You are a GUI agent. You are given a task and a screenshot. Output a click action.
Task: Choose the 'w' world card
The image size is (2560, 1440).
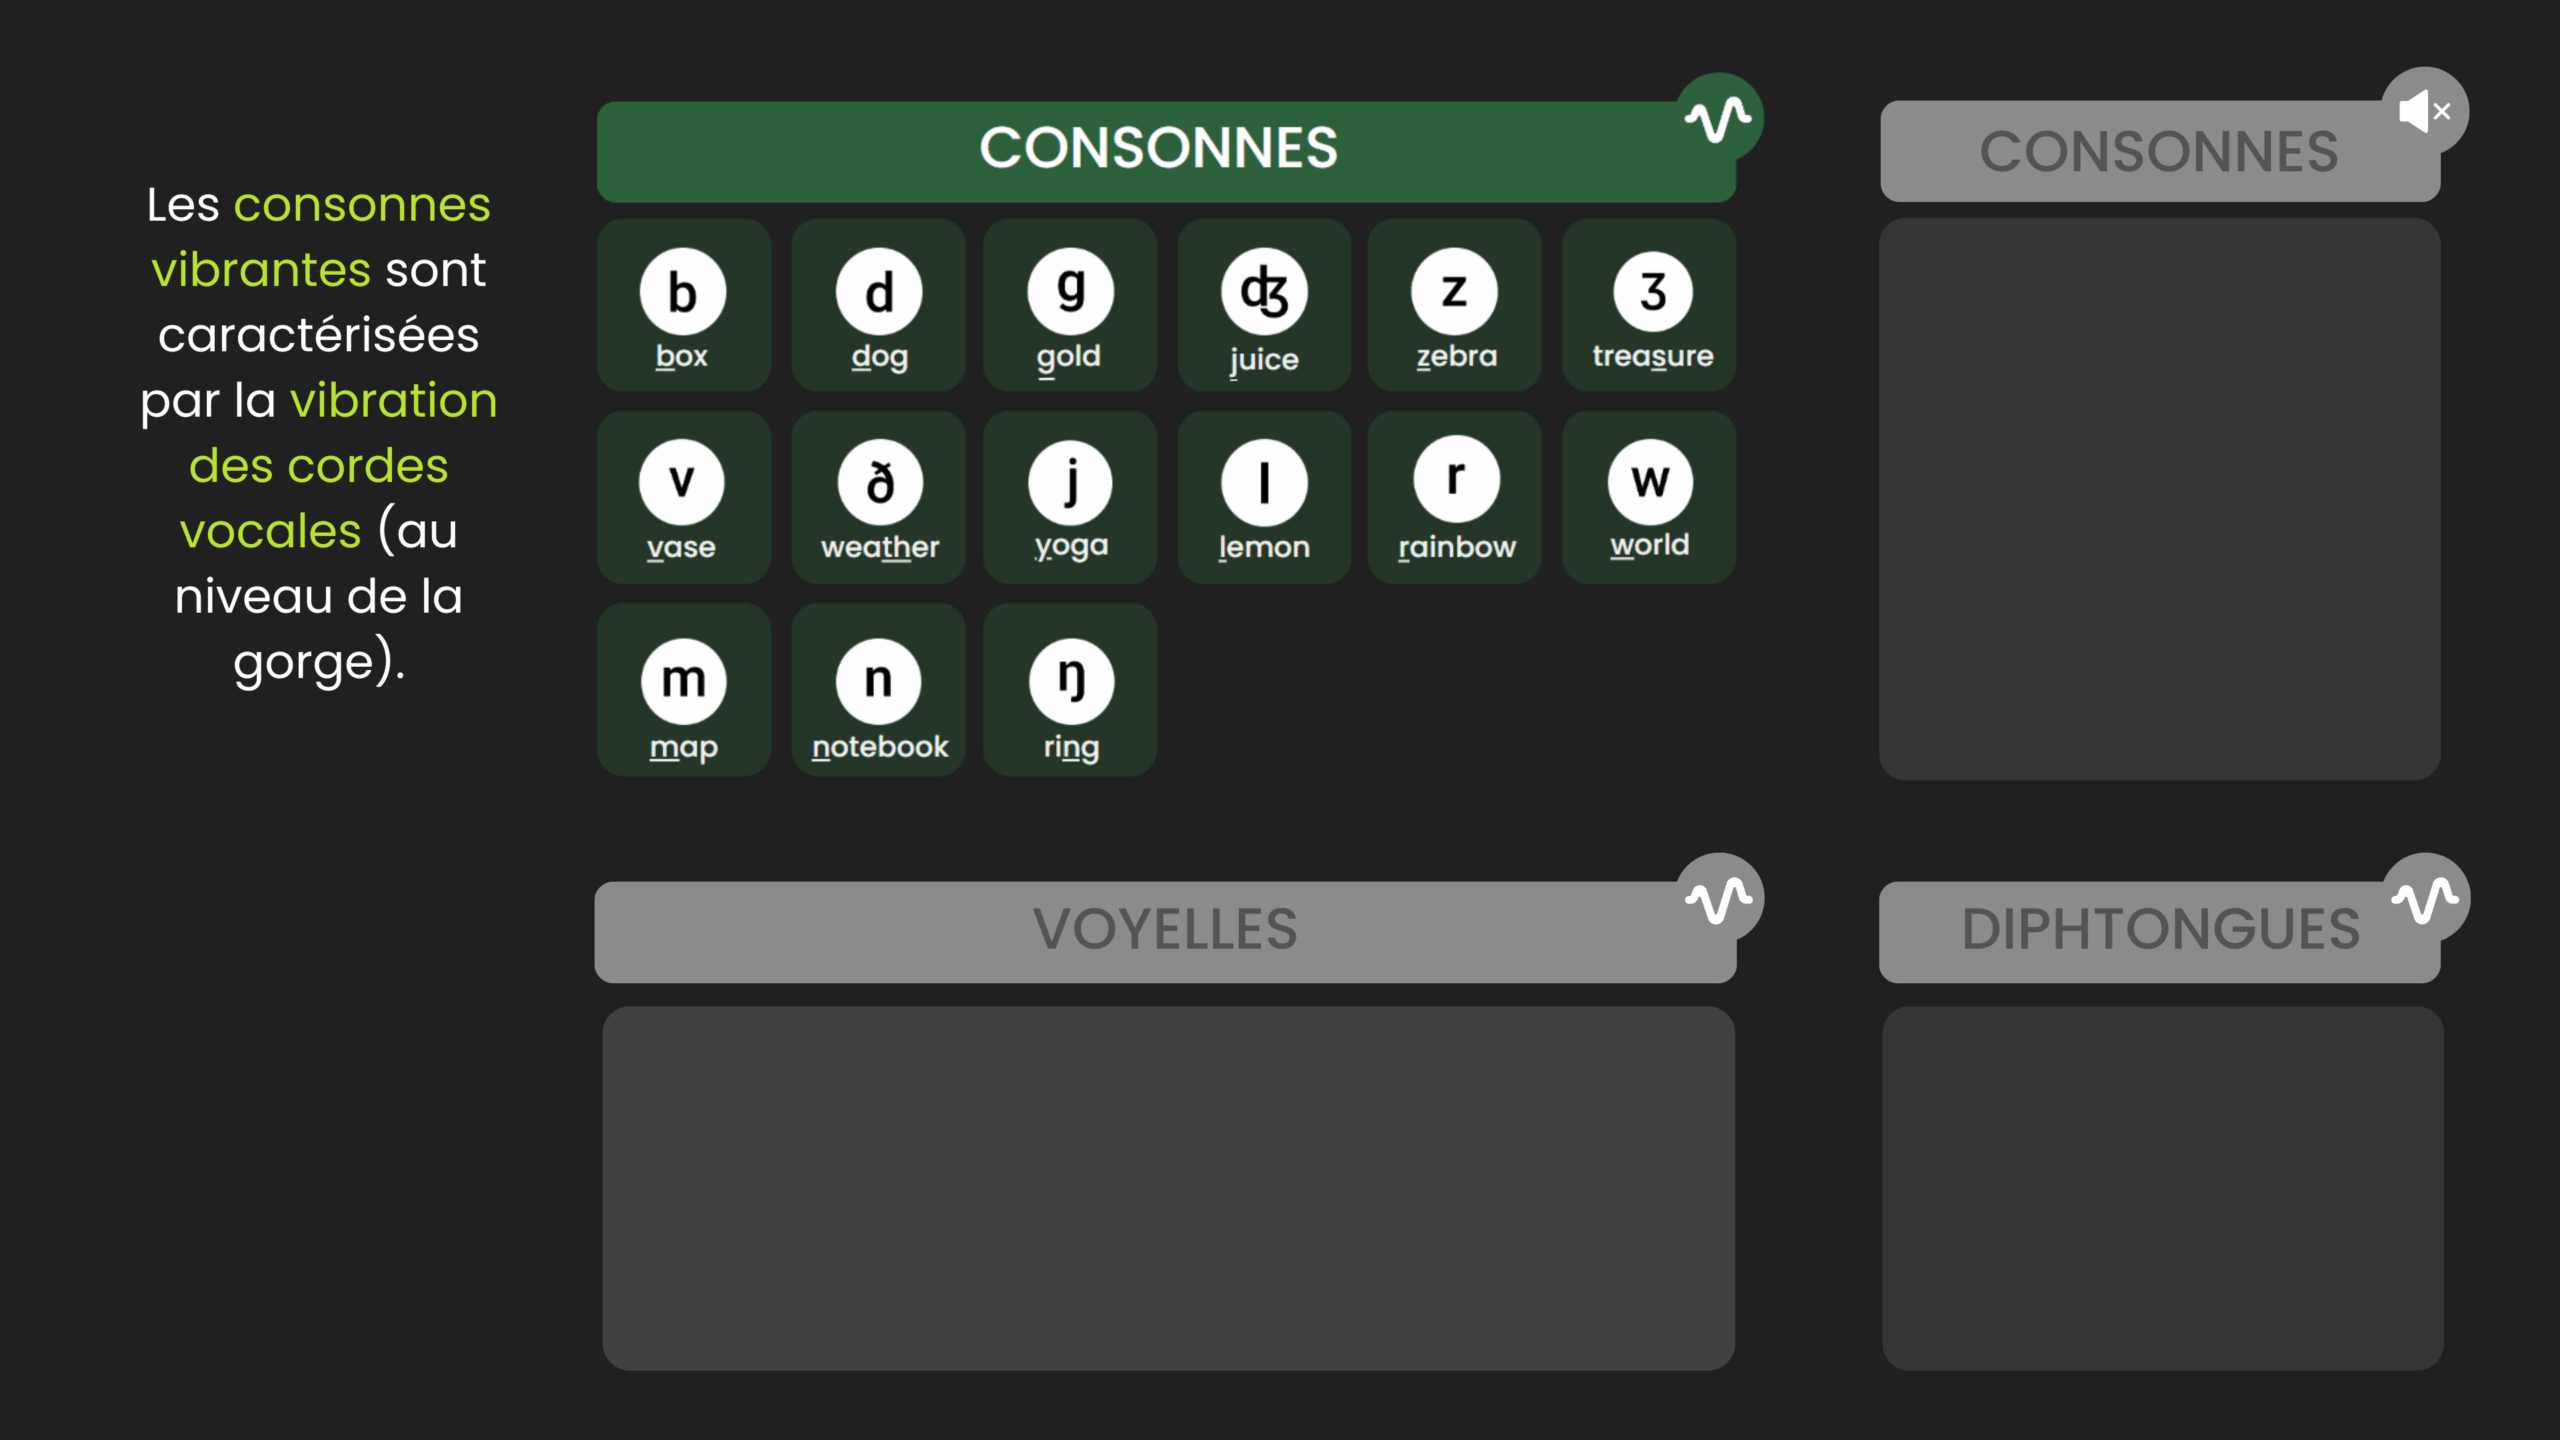pyautogui.click(x=1649, y=497)
